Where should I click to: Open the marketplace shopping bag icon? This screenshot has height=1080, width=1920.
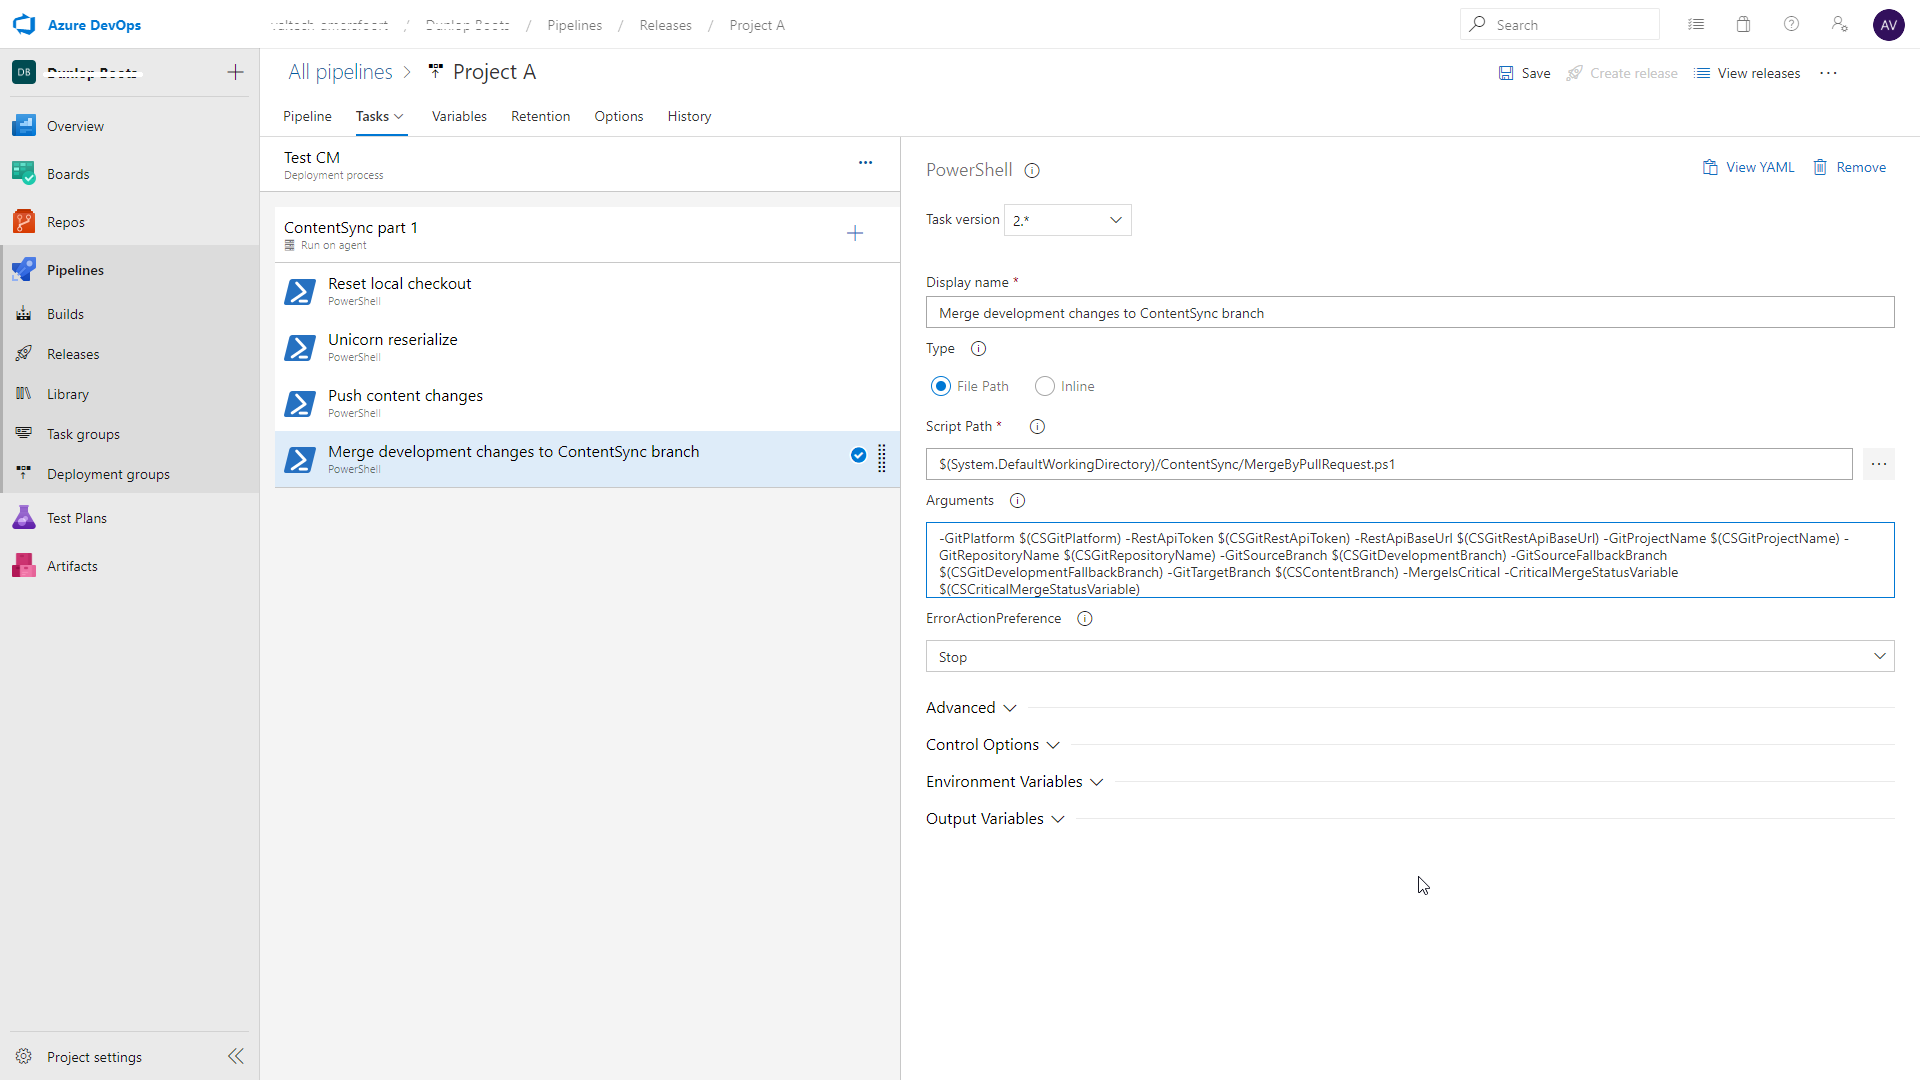click(x=1743, y=25)
